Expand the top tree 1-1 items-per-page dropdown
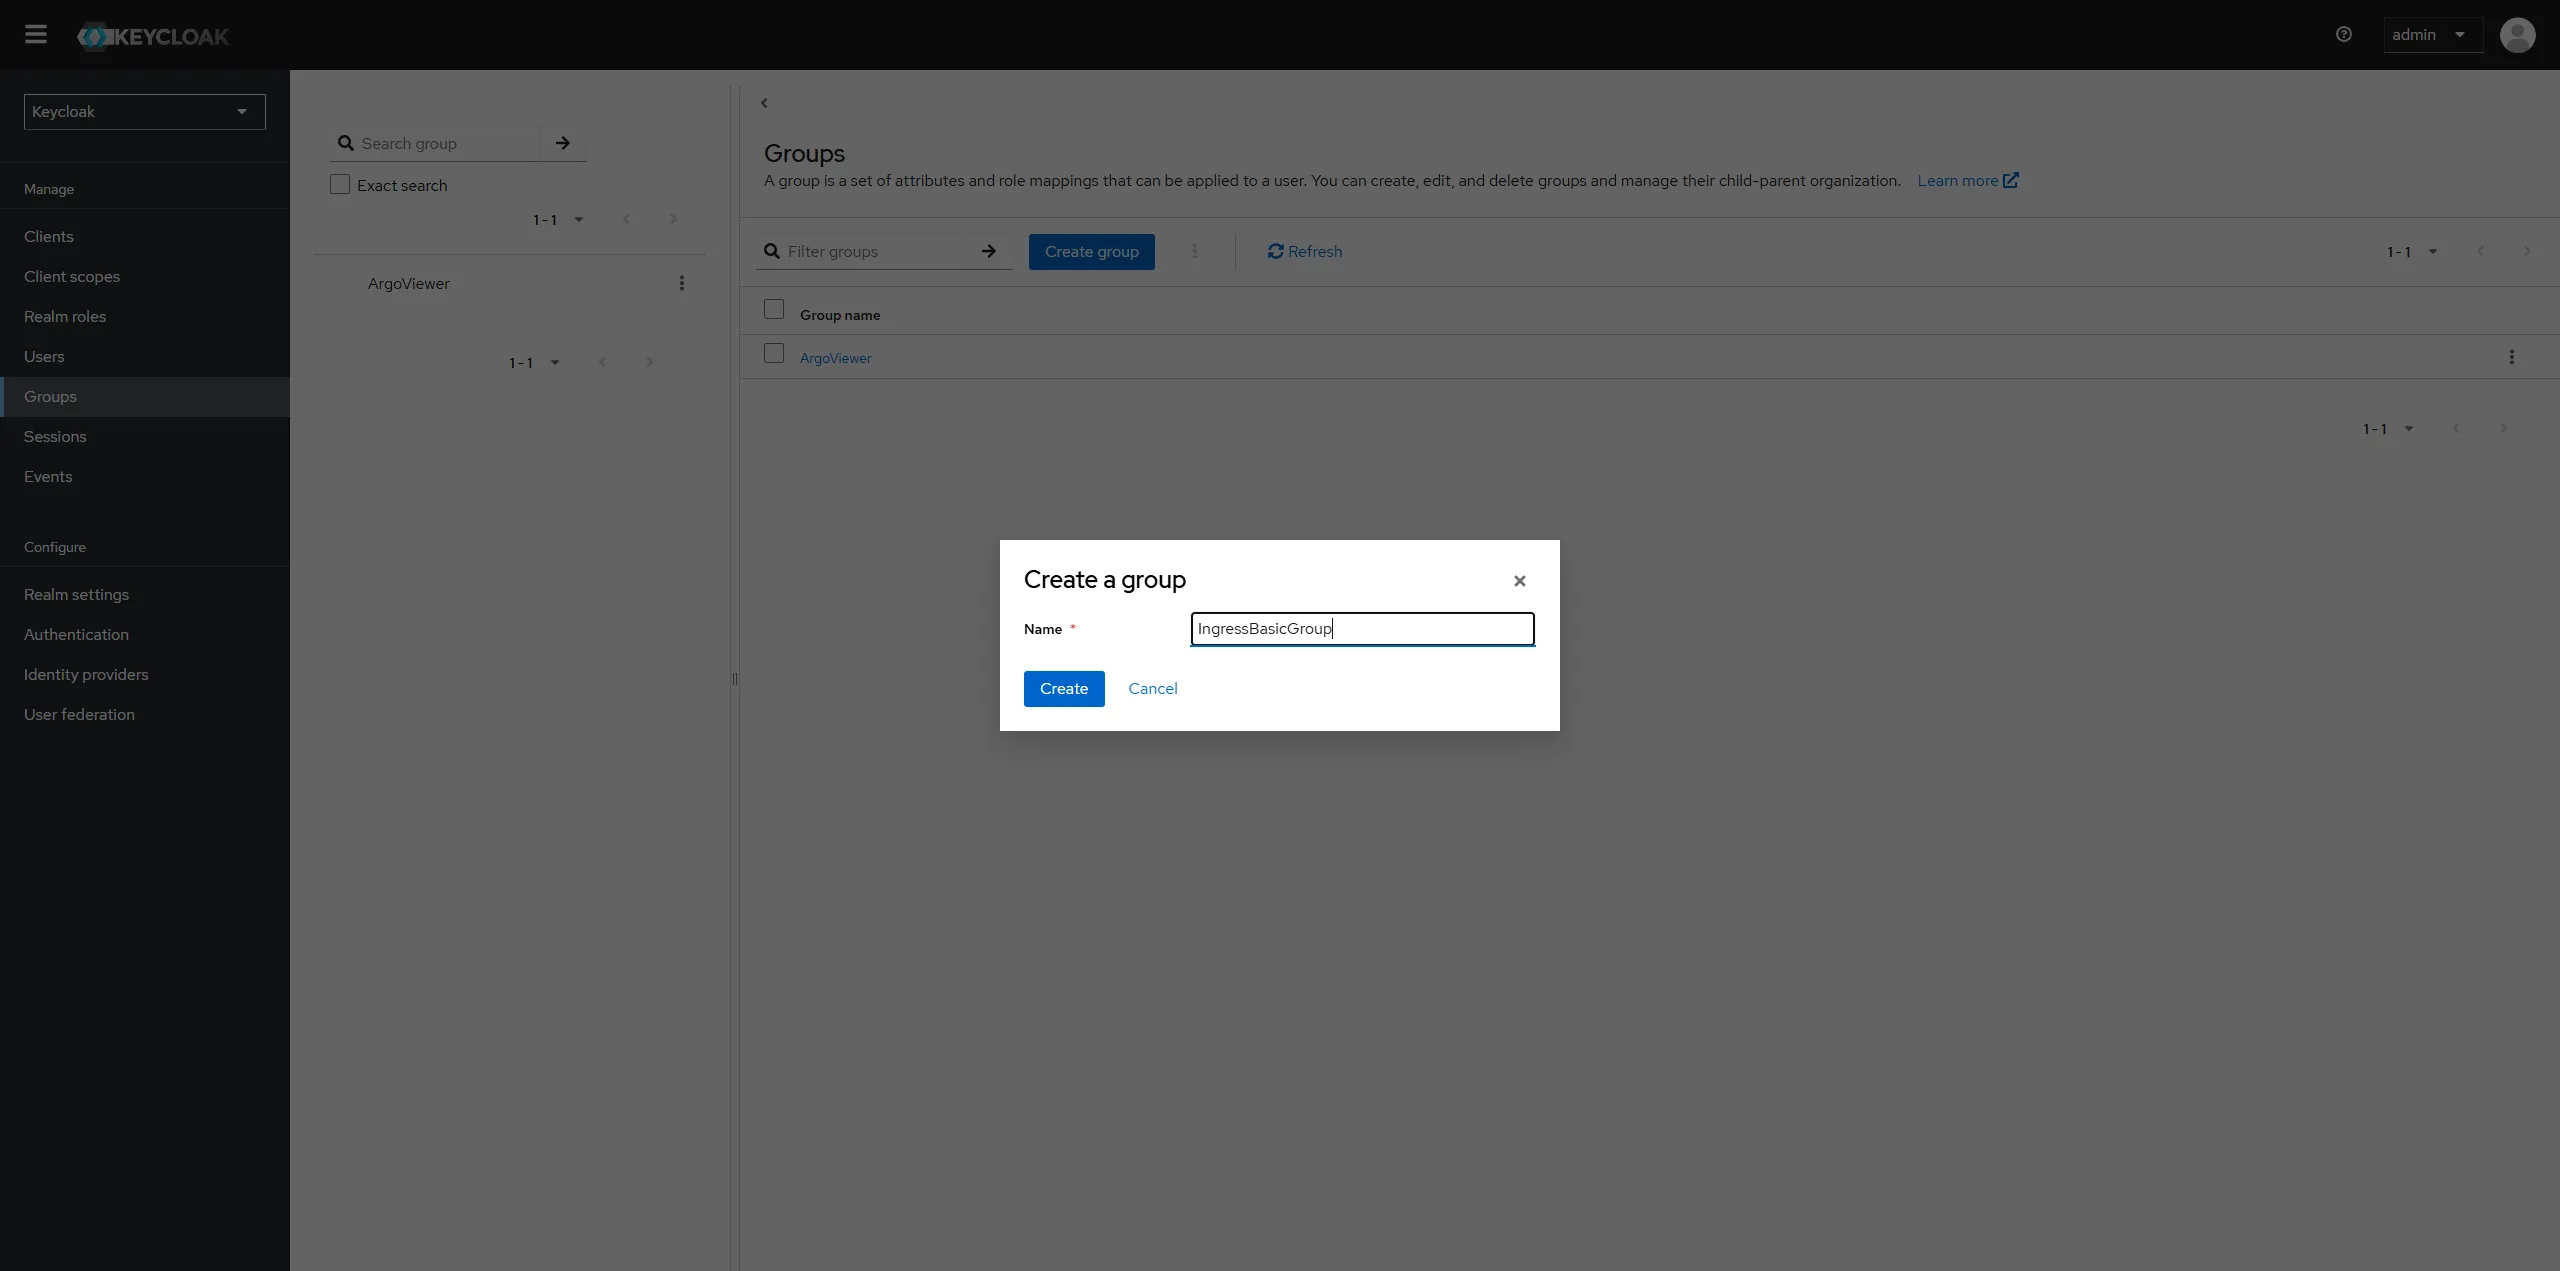This screenshot has height=1271, width=2560. click(x=558, y=220)
